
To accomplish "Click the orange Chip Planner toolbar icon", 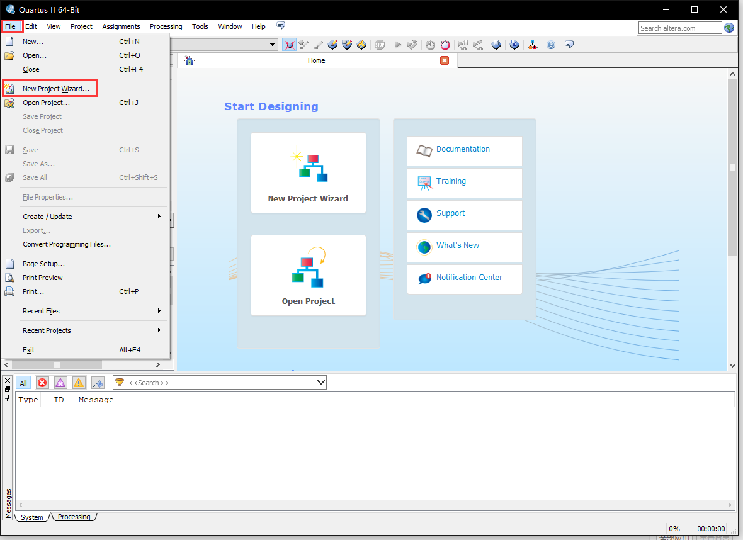I will (362, 45).
